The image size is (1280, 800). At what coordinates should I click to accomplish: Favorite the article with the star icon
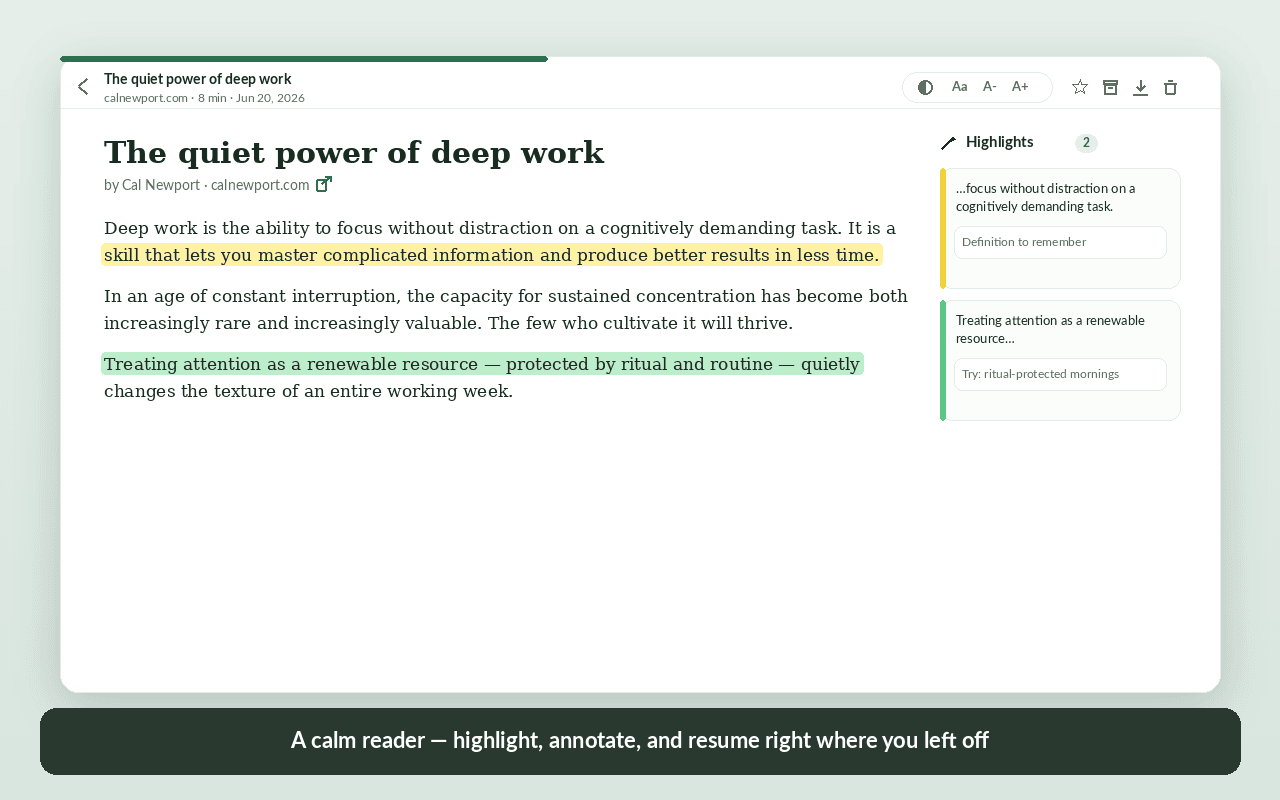point(1080,87)
